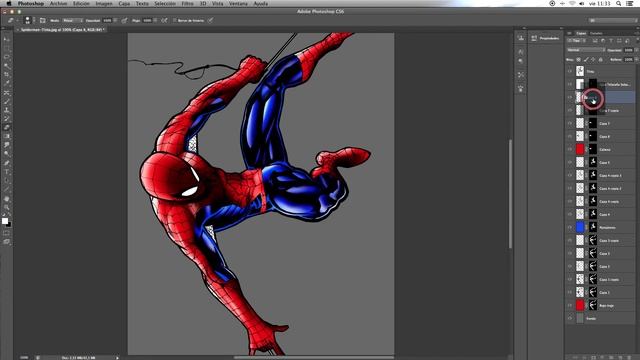The image size is (640, 360).
Task: Click the lock image pixels brush icon
Action: pos(586,60)
